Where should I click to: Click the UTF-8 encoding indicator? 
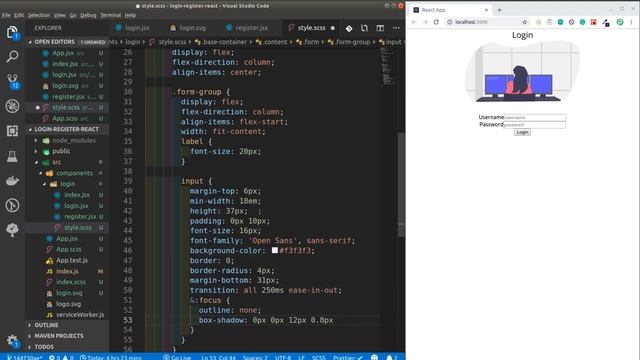click(283, 357)
